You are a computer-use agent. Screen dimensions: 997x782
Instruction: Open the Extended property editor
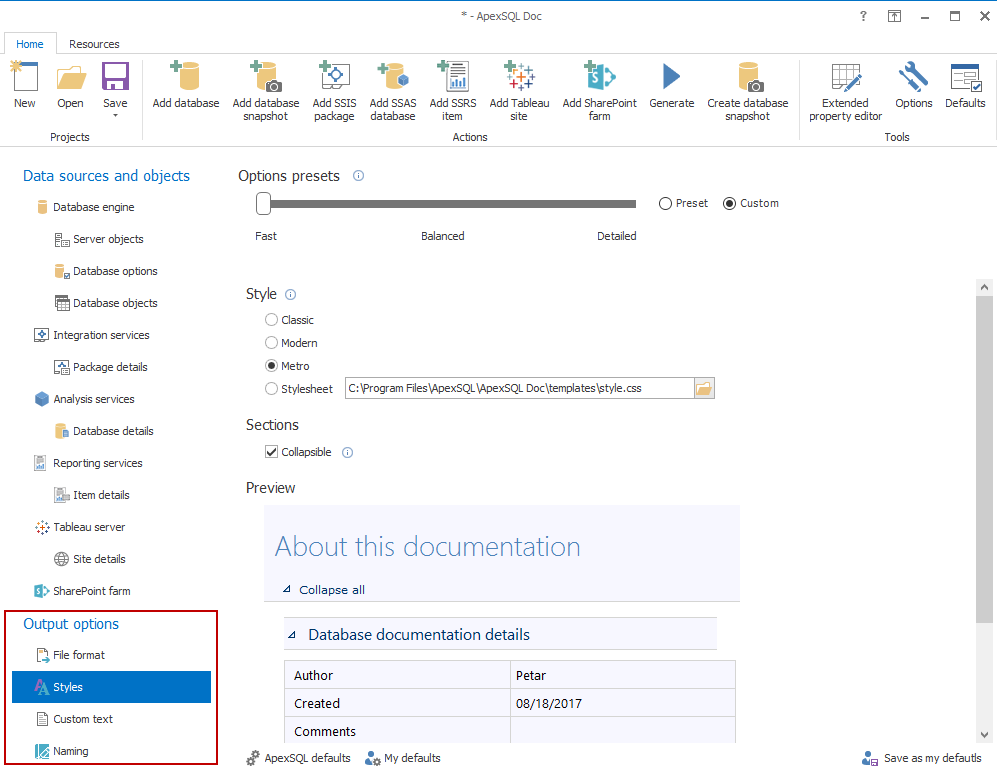[845, 92]
